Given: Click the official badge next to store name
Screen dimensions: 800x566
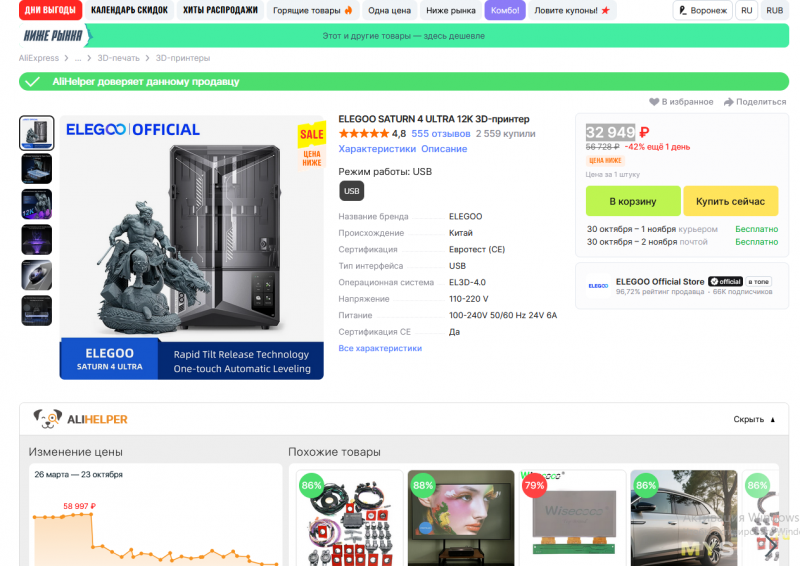Looking at the screenshot, I should point(725,281).
